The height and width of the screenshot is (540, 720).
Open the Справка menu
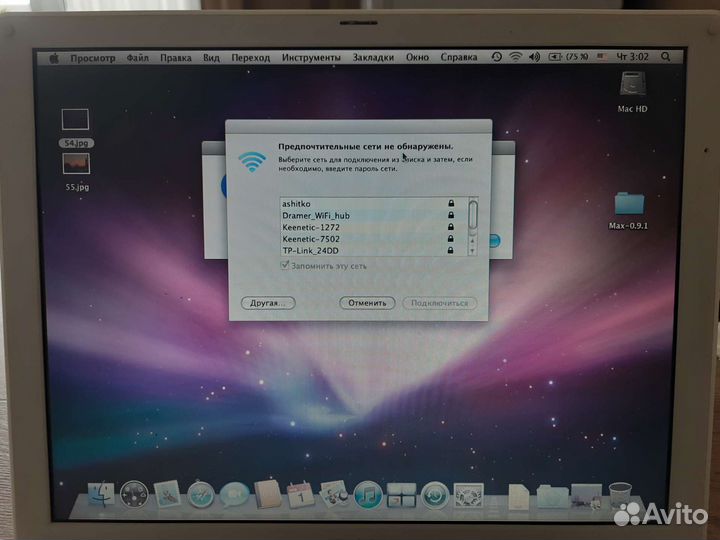tap(459, 57)
